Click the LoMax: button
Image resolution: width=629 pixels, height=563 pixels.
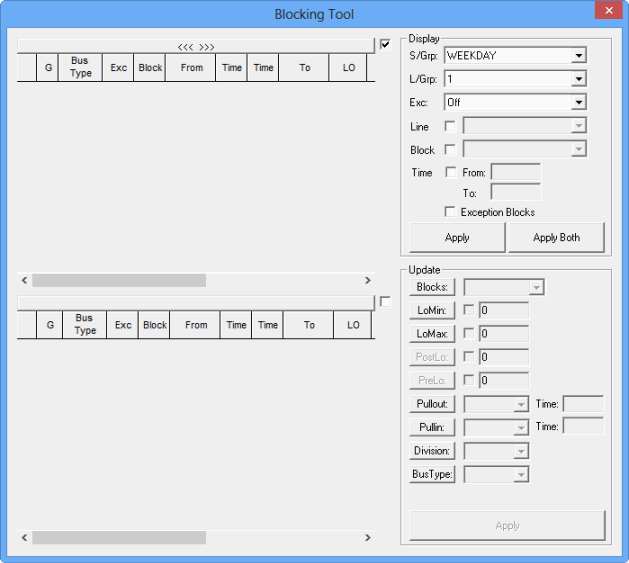[432, 333]
